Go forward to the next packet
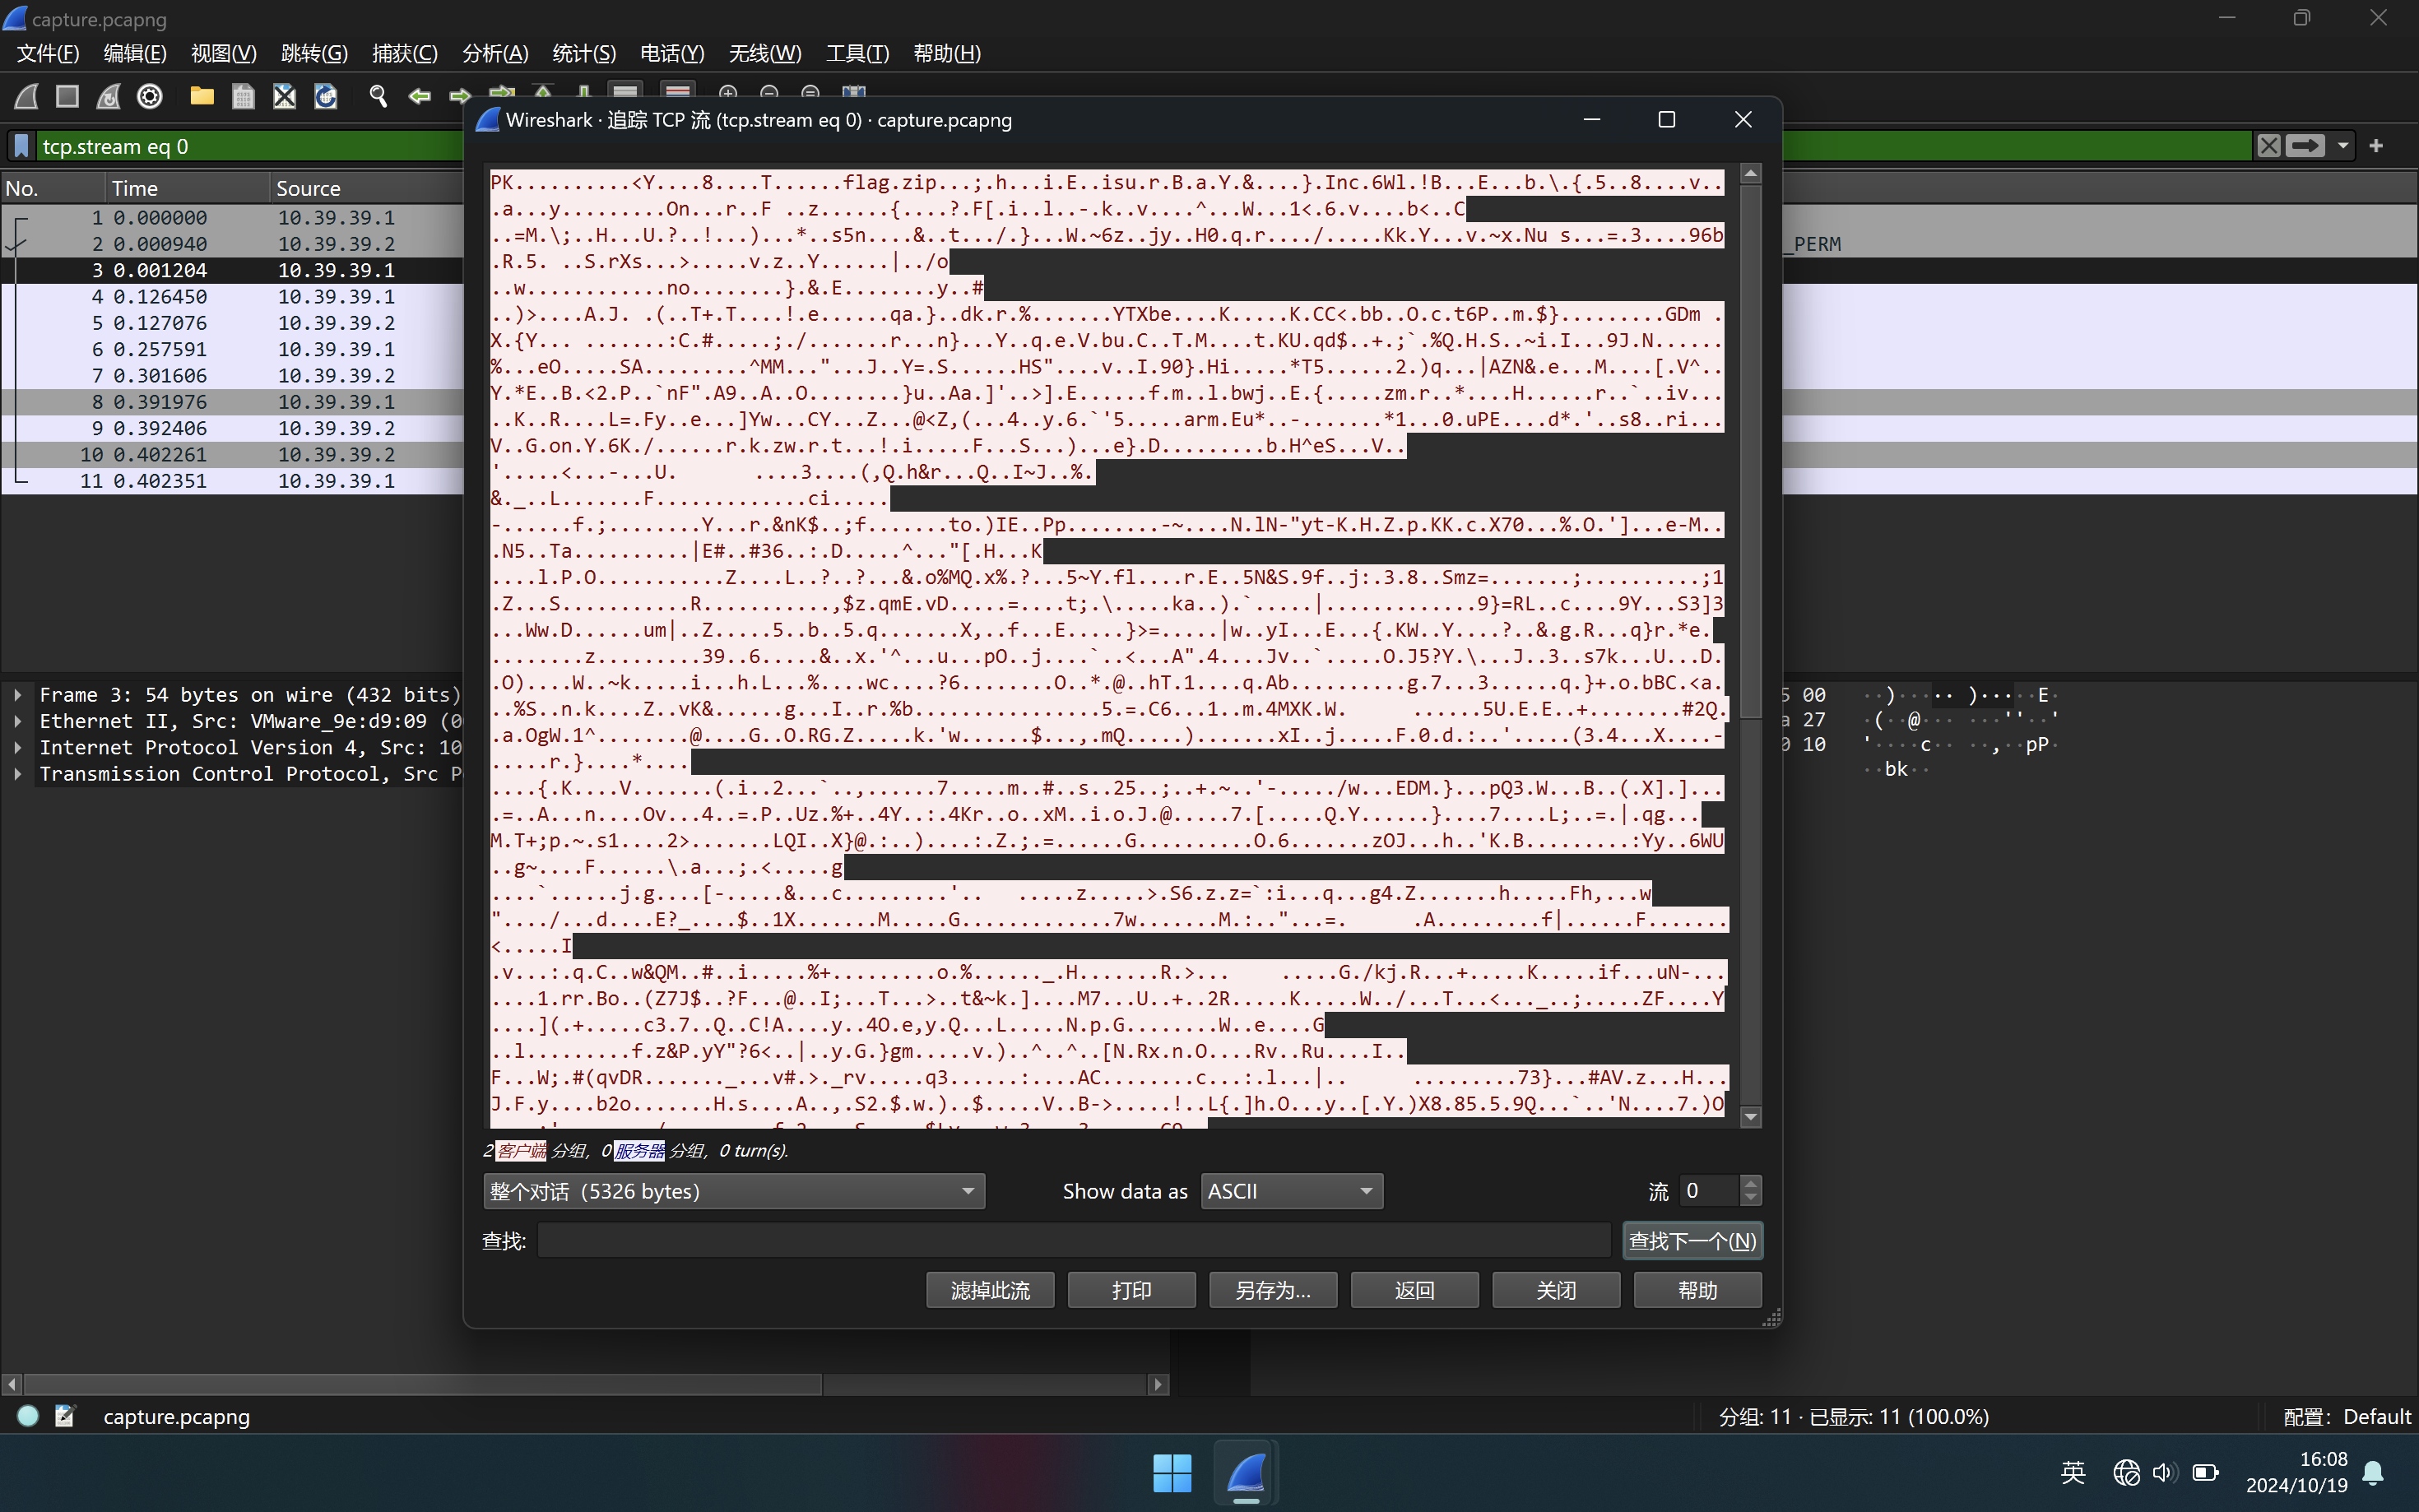This screenshot has width=2419, height=1512. point(460,96)
